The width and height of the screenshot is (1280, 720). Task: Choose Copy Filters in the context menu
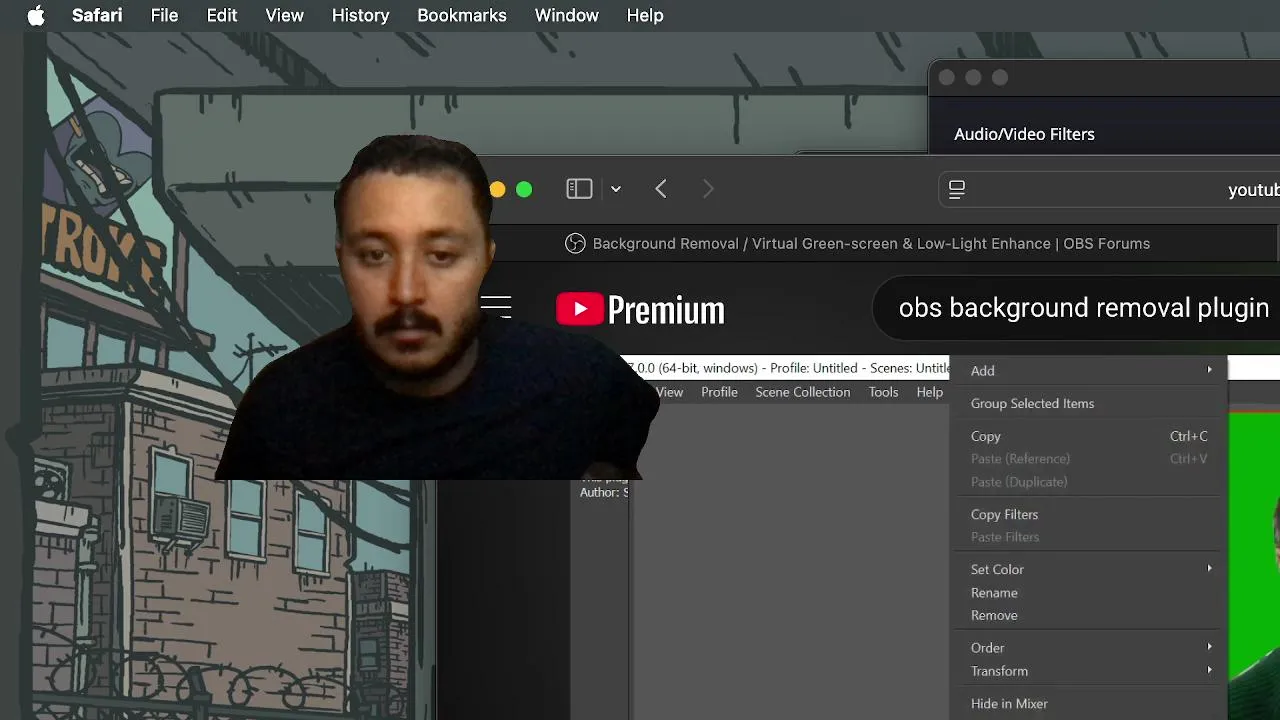1088,514
